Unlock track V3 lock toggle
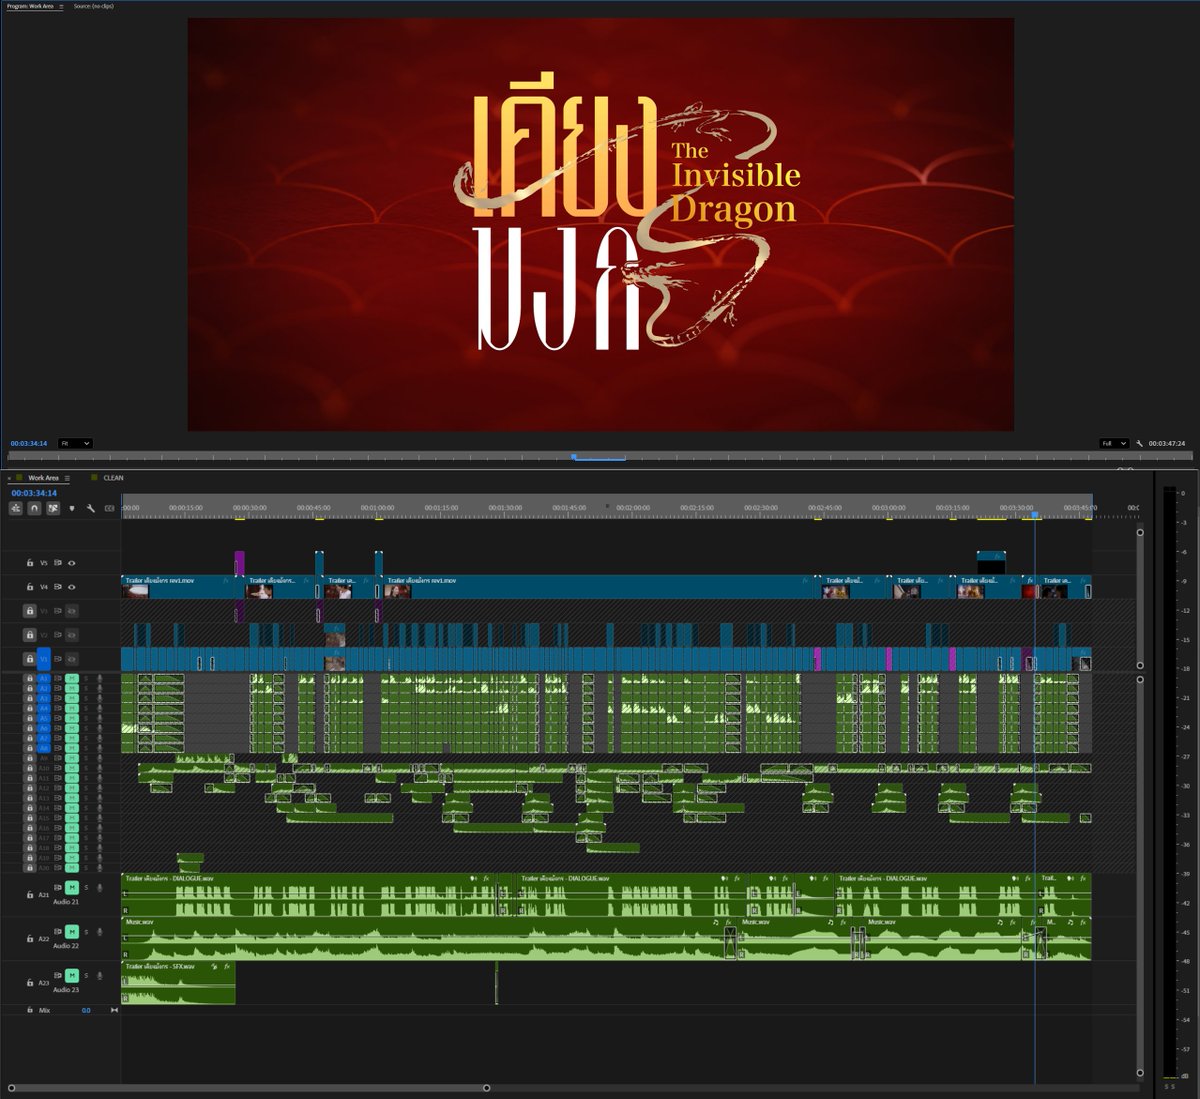 click(x=30, y=611)
